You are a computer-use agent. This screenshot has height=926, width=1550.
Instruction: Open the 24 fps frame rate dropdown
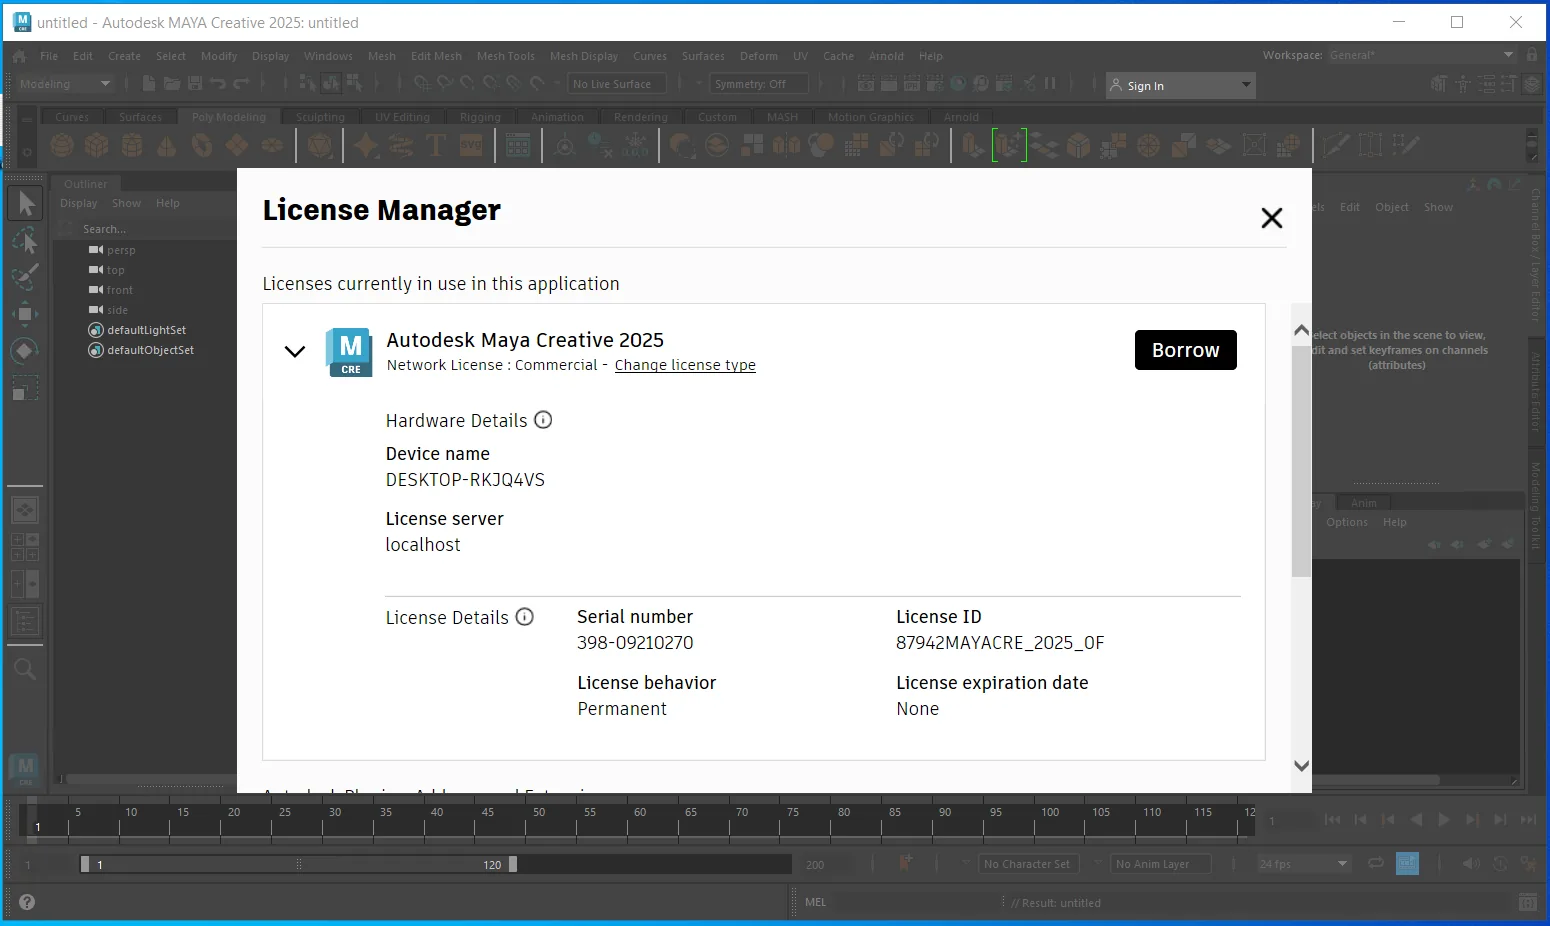click(1304, 864)
